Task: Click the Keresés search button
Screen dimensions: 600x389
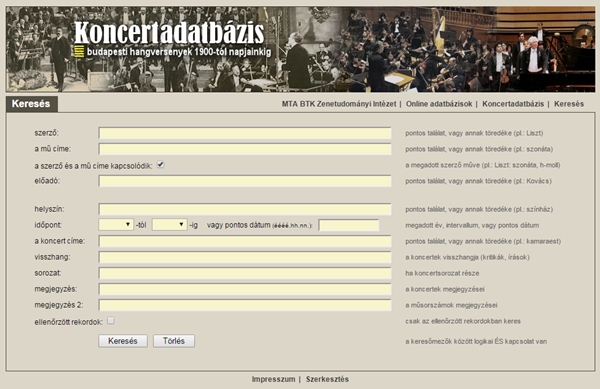Action: 123,341
